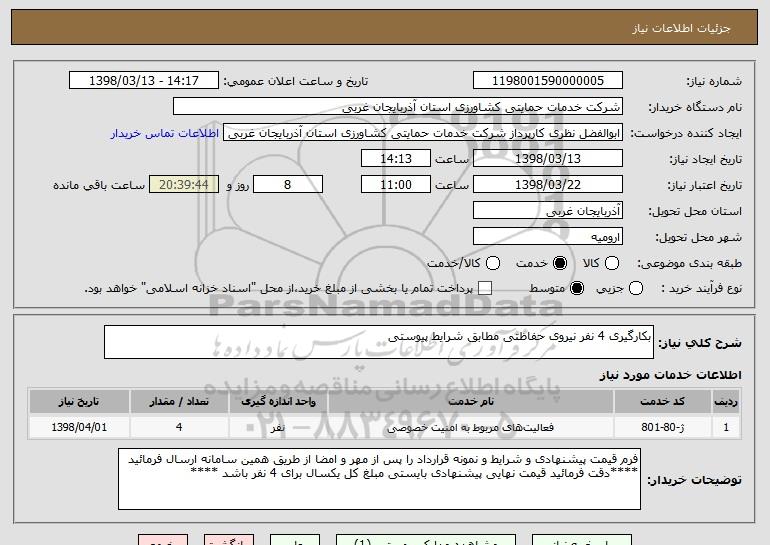Click the بازگشت button at the bottom

229,540
